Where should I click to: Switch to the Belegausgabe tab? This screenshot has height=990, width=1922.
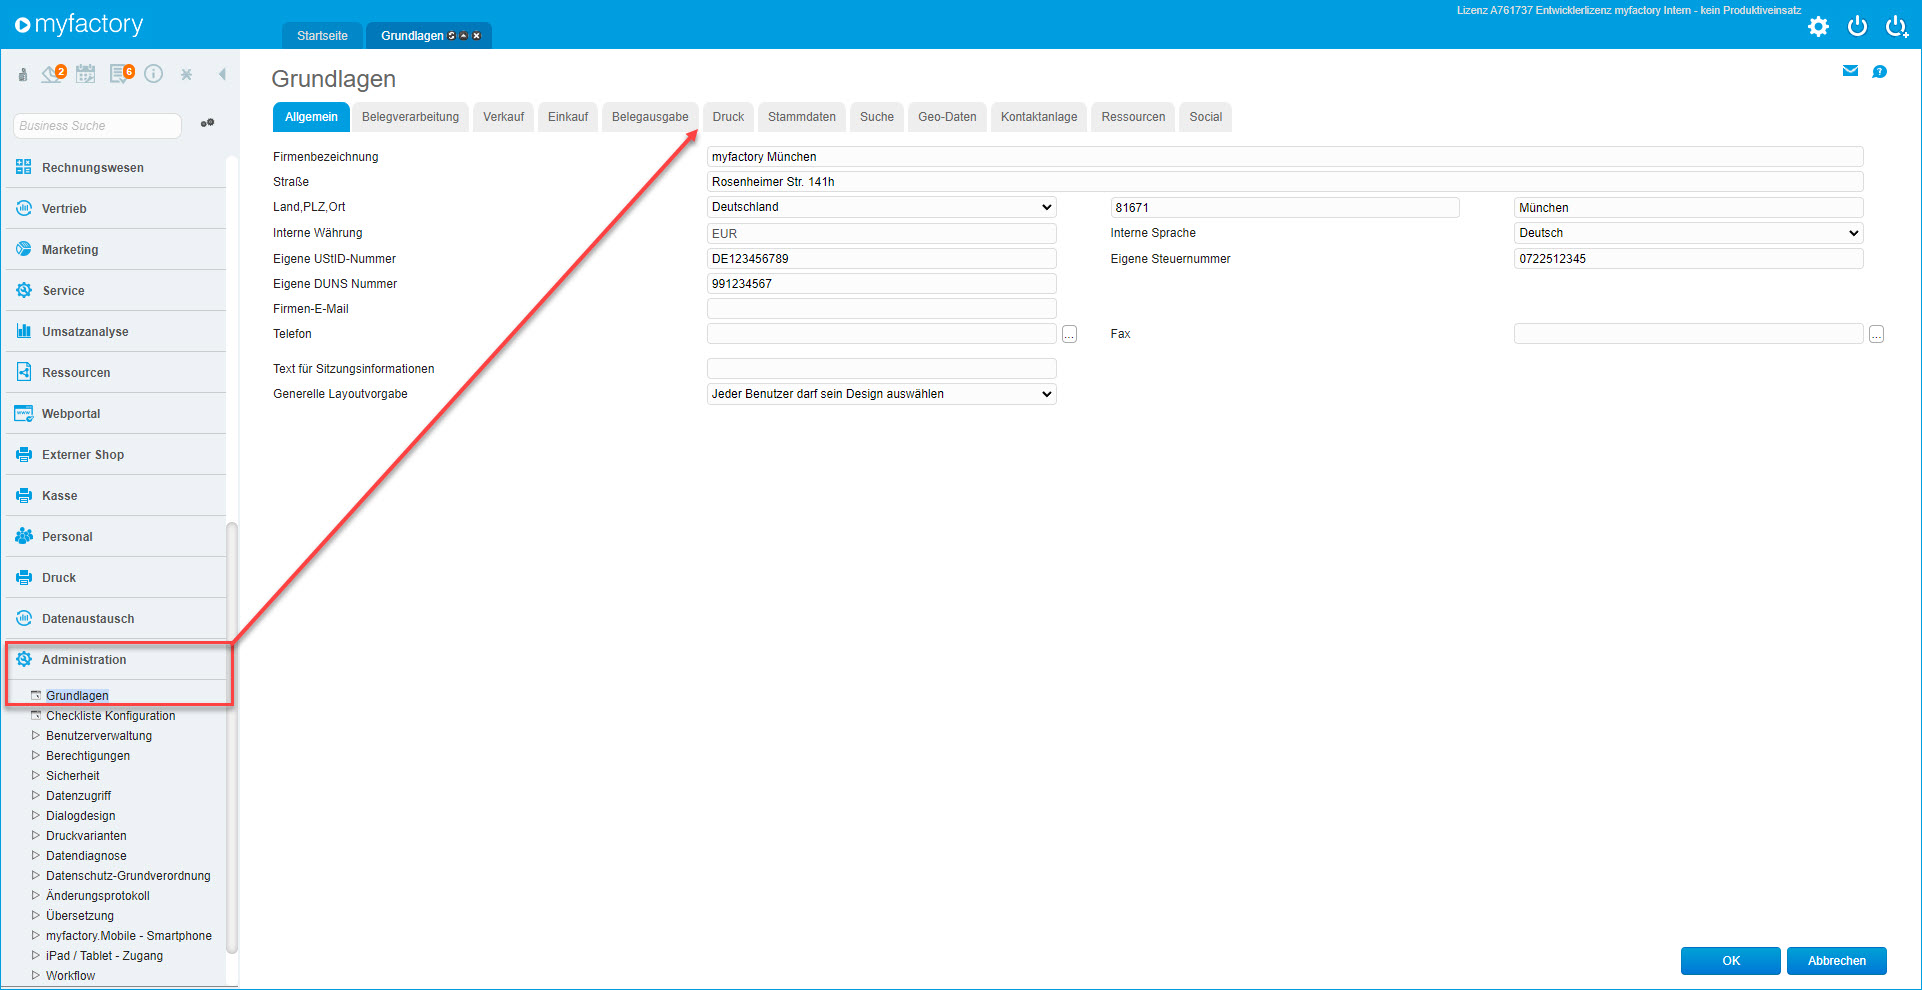coord(650,117)
